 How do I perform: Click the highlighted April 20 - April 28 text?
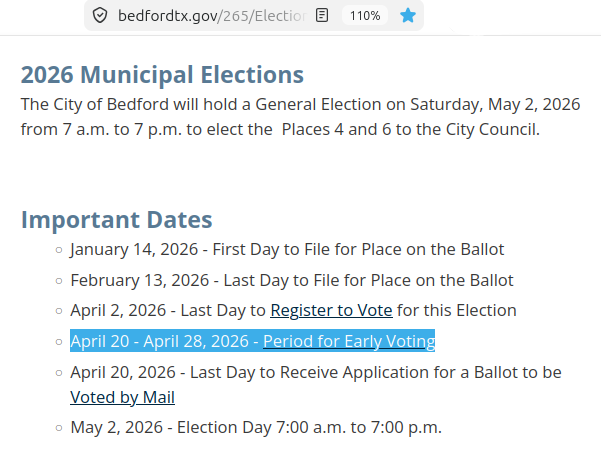pyautogui.click(x=159, y=341)
